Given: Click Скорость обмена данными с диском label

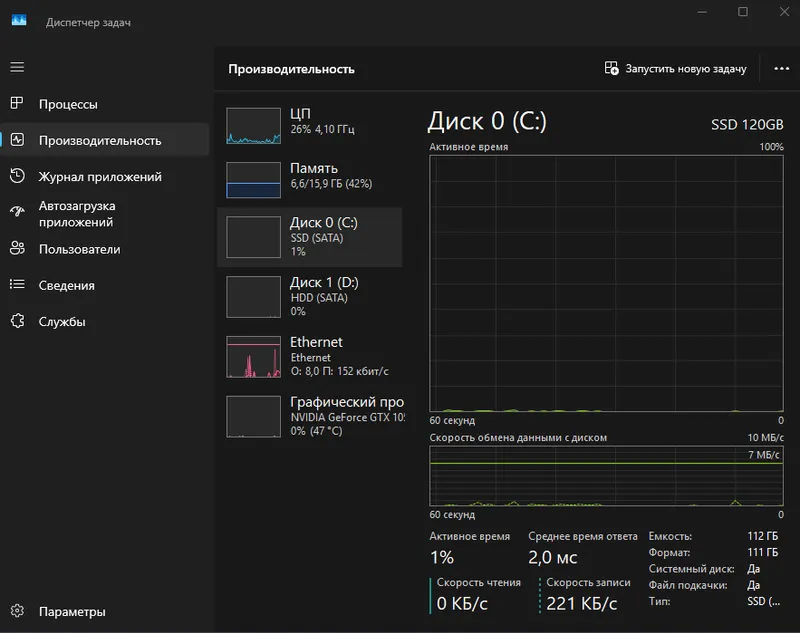Looking at the screenshot, I should tap(518, 438).
